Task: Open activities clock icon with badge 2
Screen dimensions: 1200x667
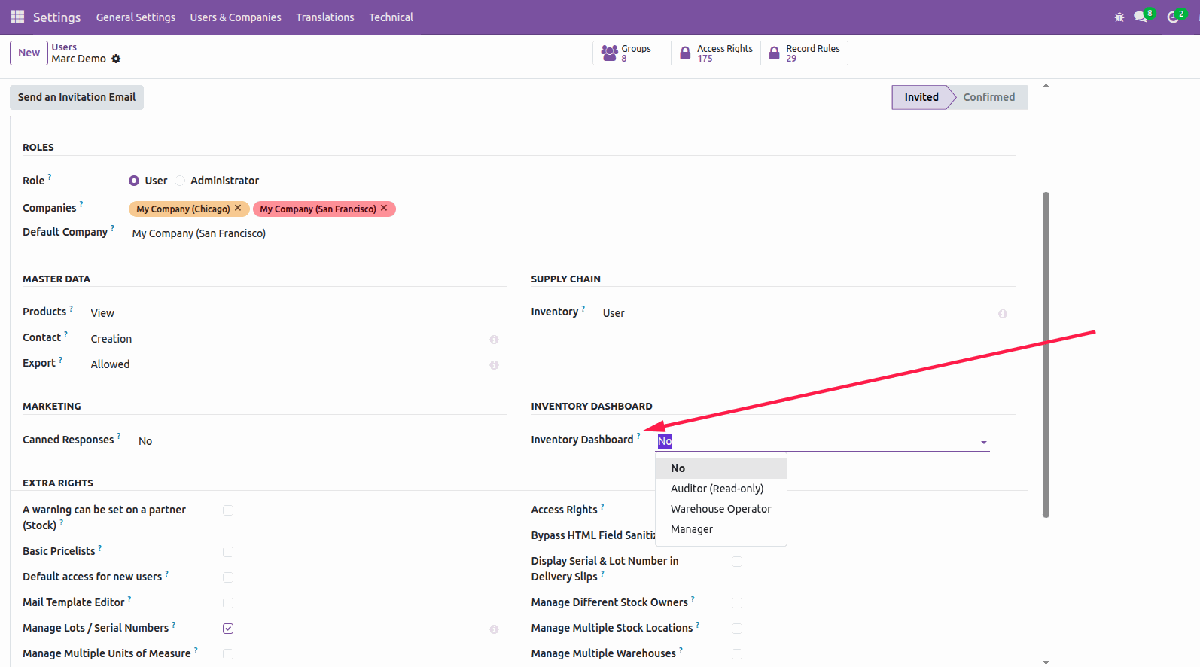Action: click(x=1176, y=16)
